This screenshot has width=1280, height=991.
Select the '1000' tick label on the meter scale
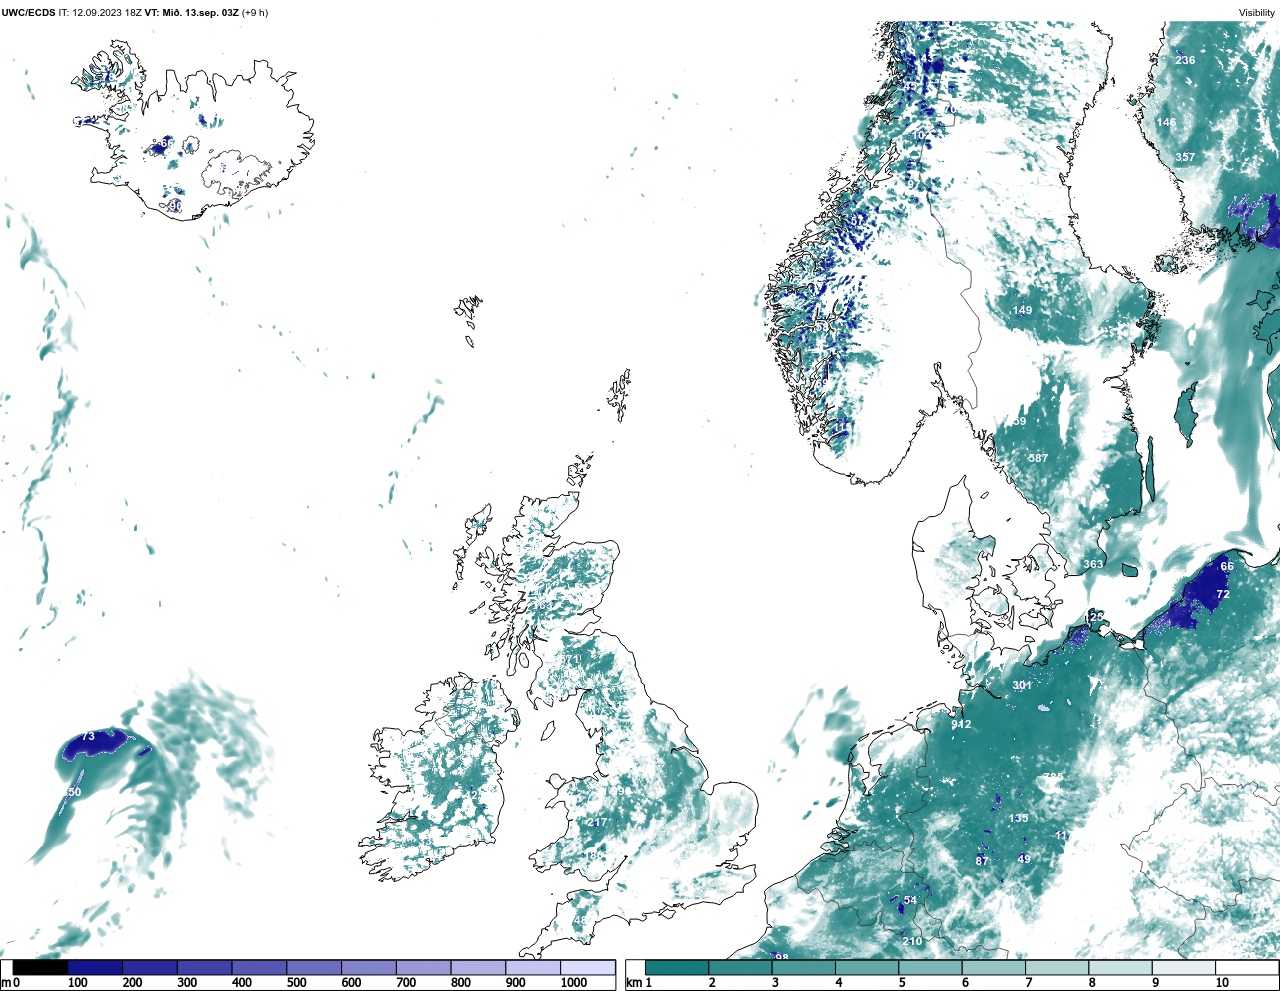[573, 983]
